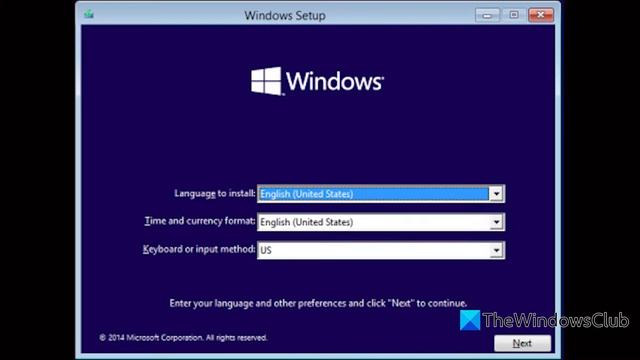Click the 'Language to install:' label
Screen dimensions: 640x360
coord(215,193)
